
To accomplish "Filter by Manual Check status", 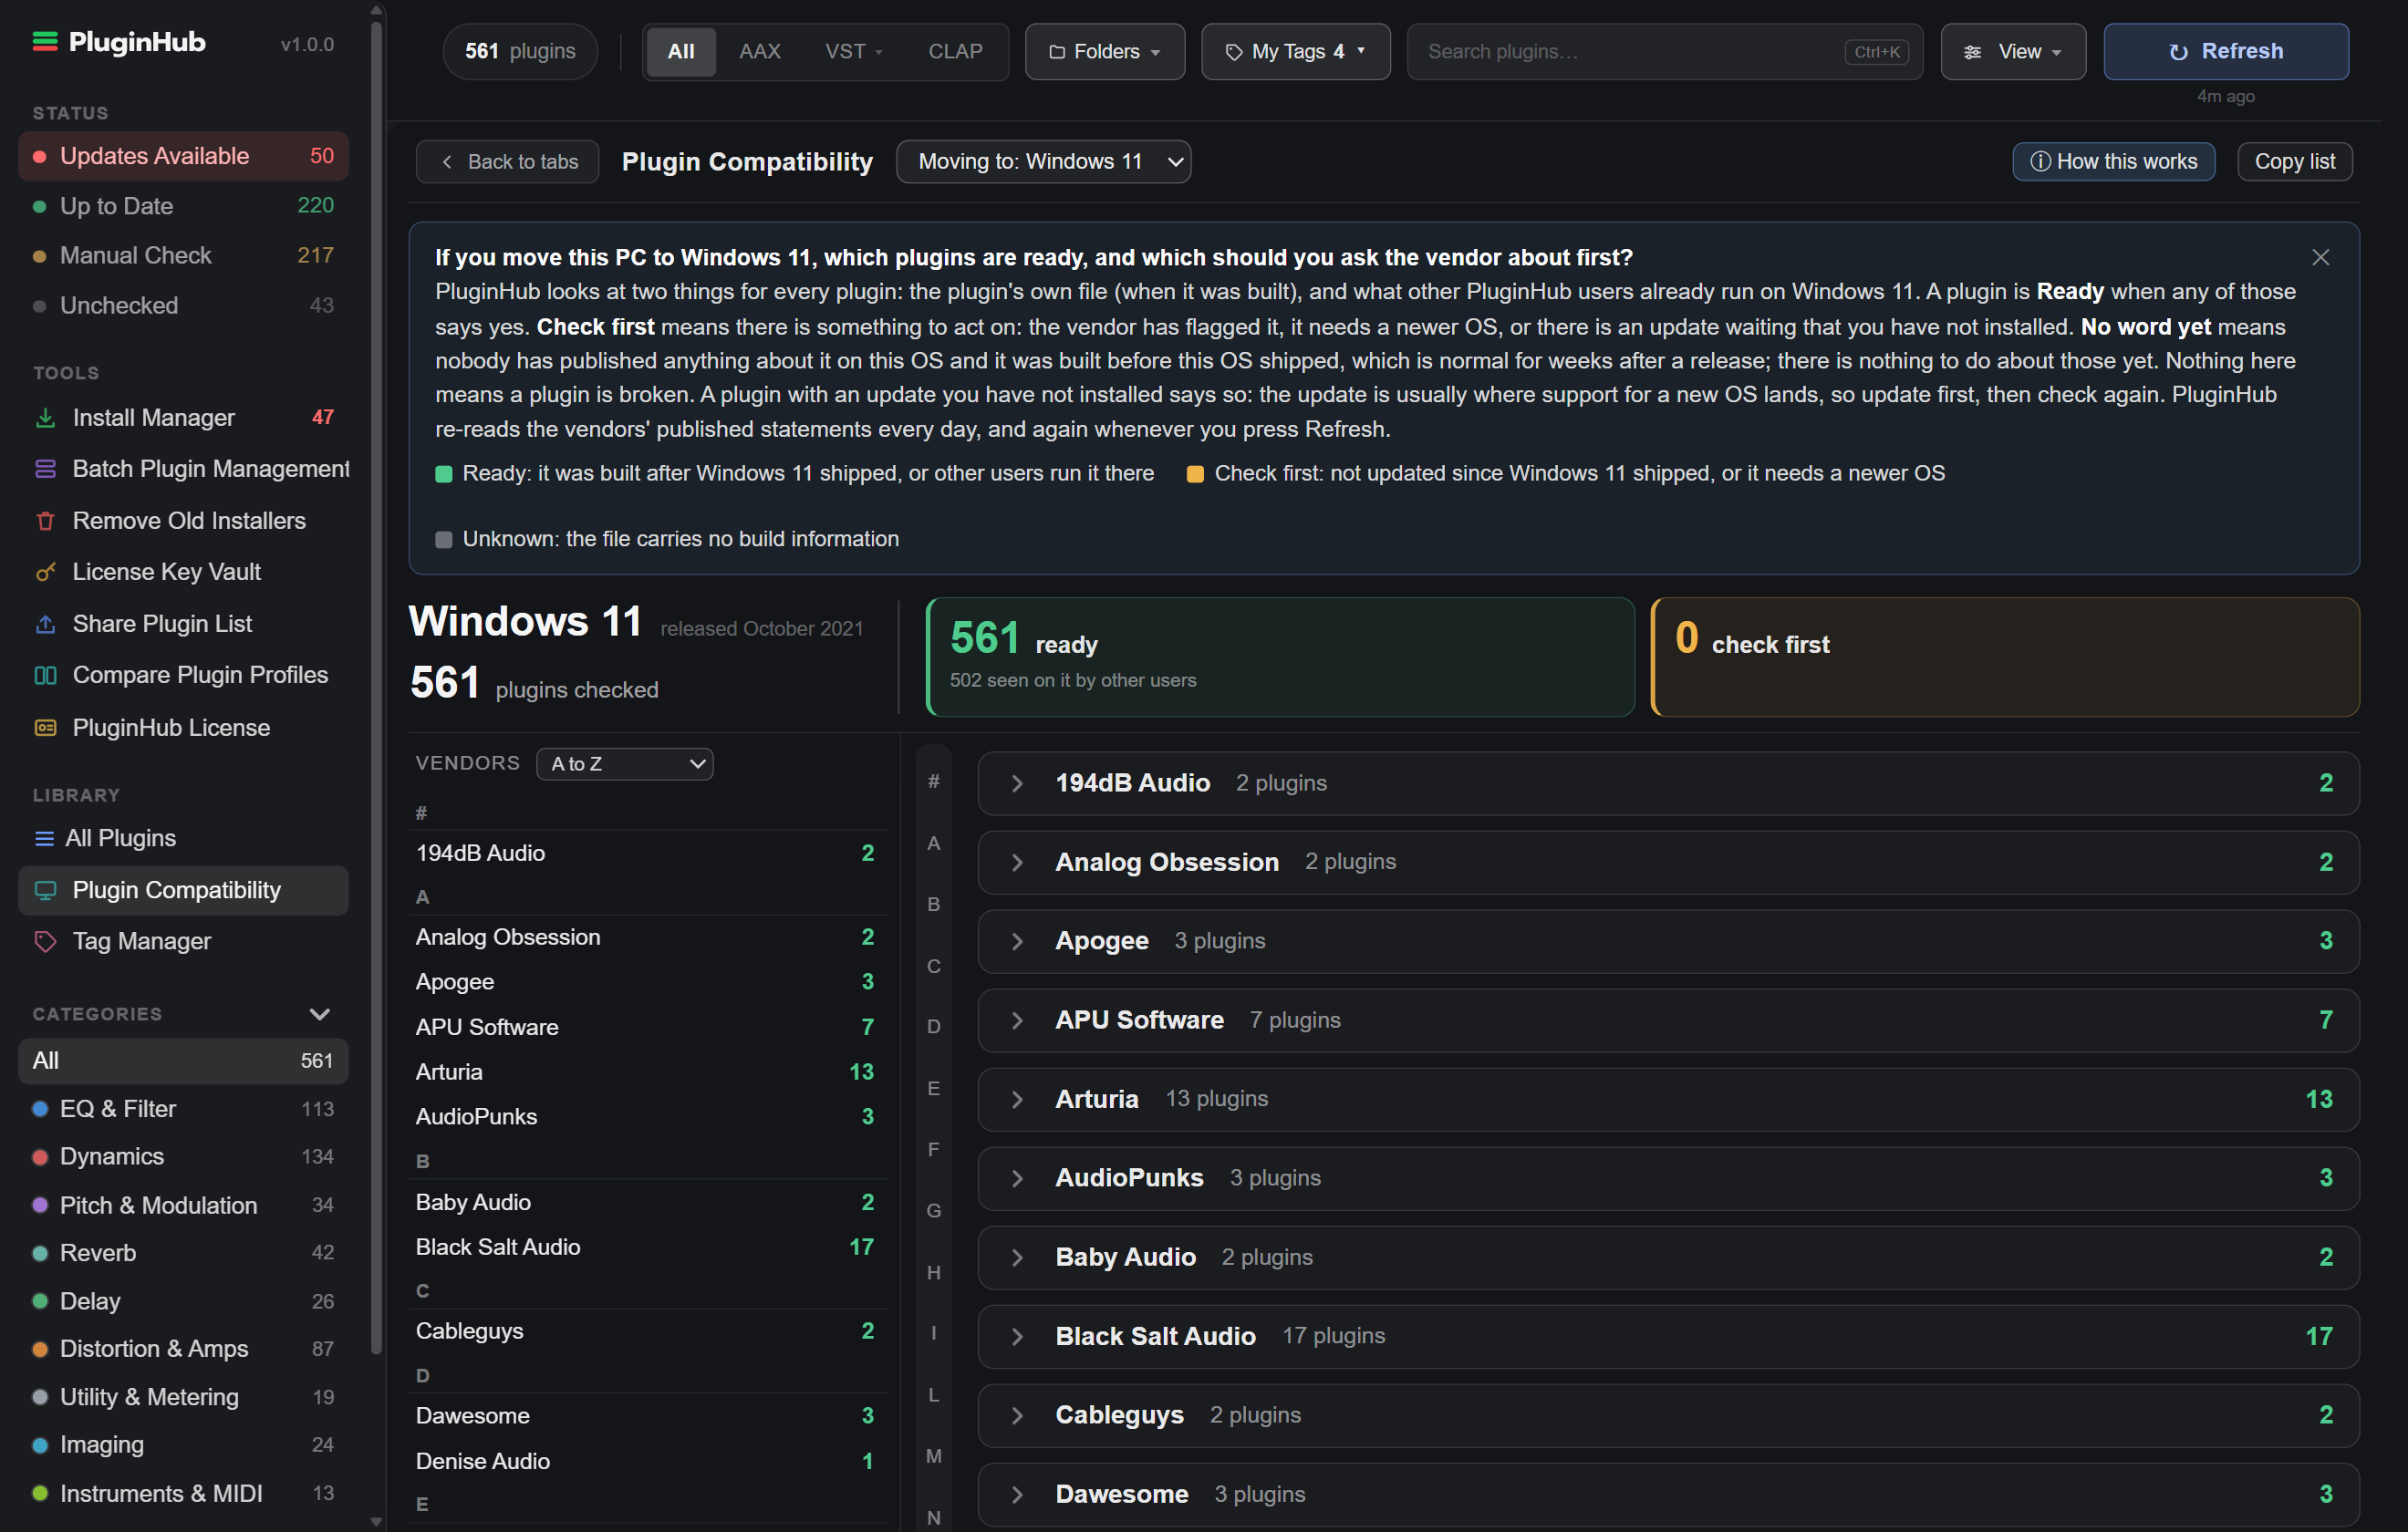I will tap(183, 255).
